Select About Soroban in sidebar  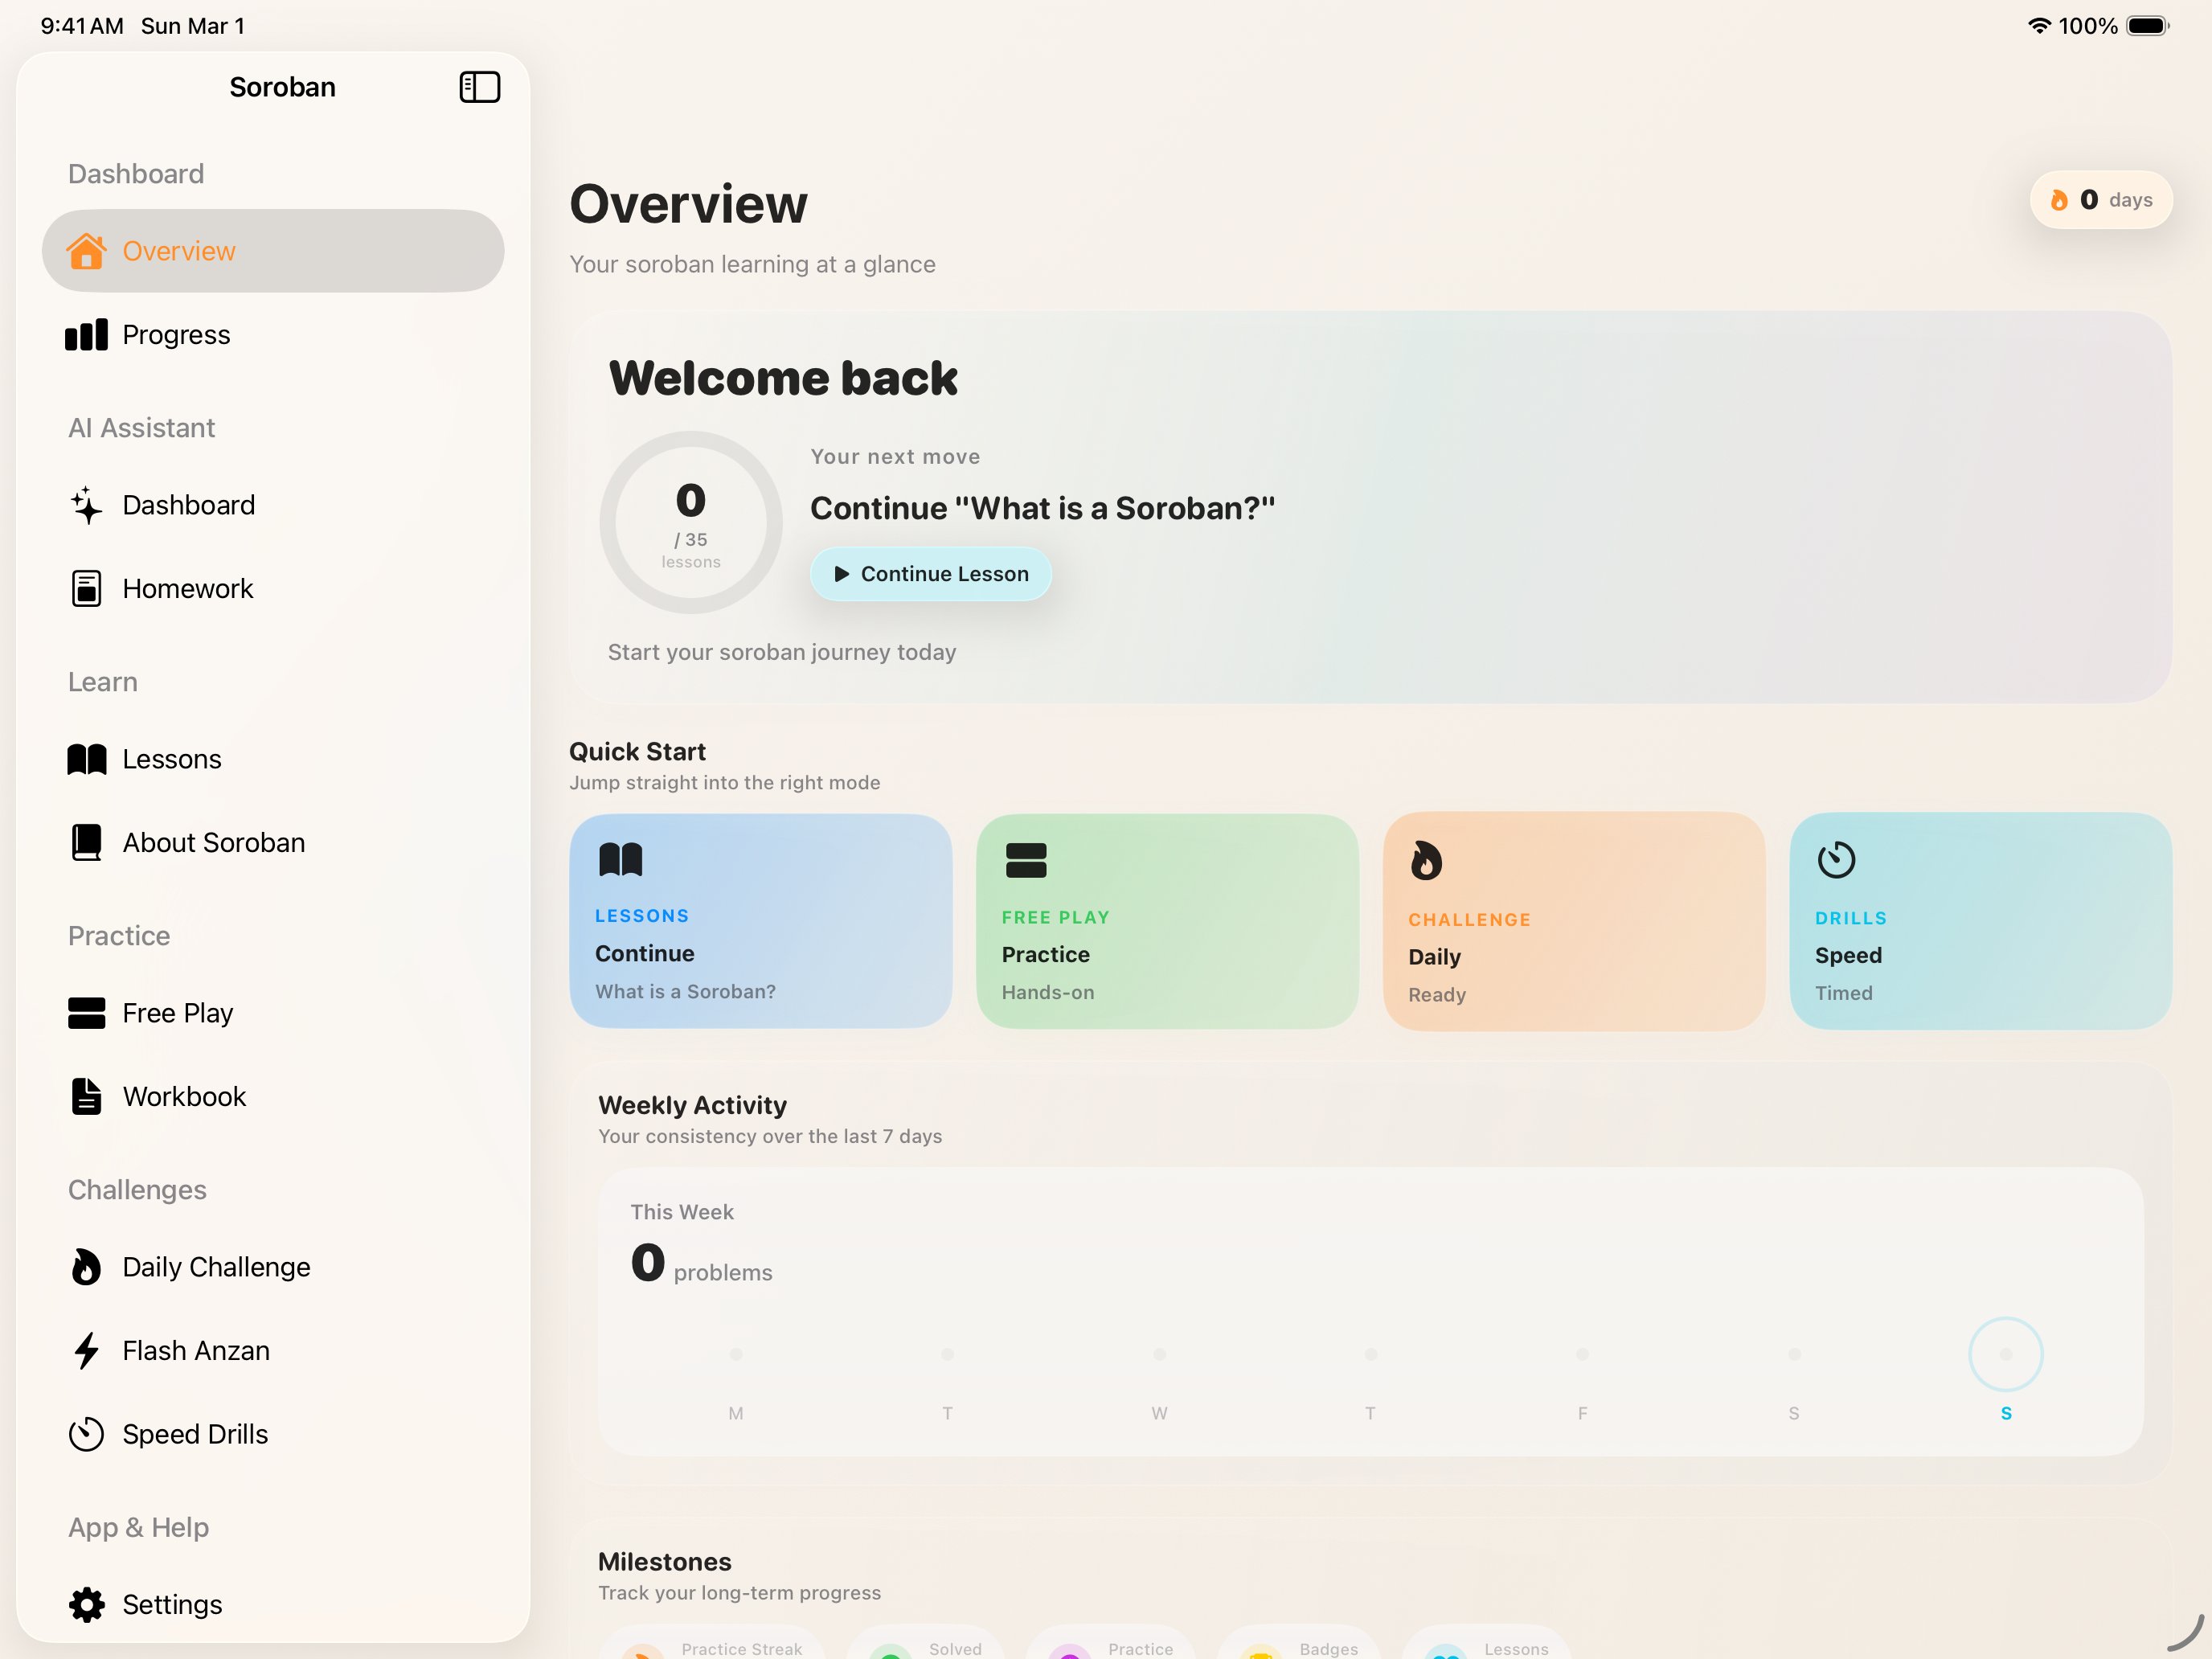[213, 843]
